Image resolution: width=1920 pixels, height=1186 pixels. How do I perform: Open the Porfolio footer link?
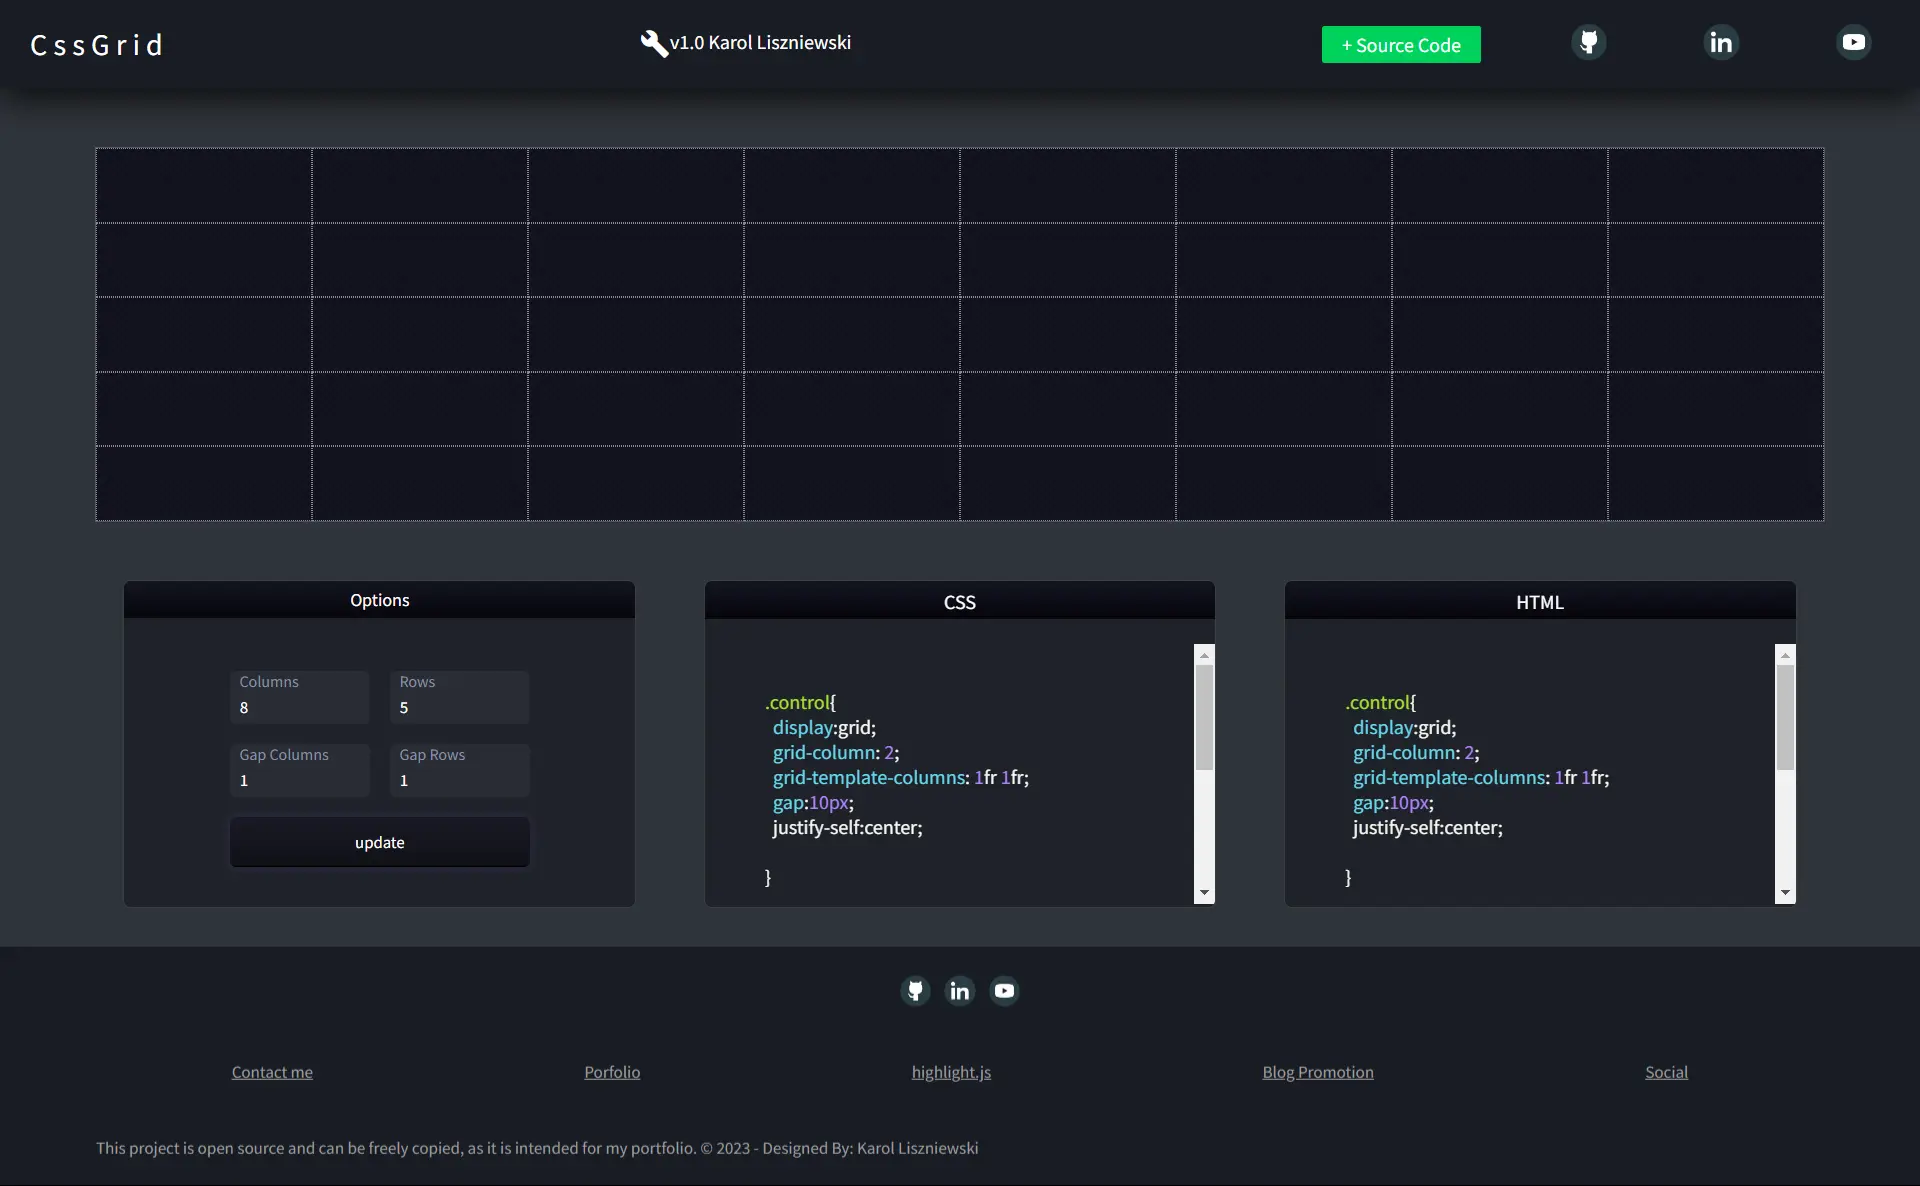(612, 1072)
